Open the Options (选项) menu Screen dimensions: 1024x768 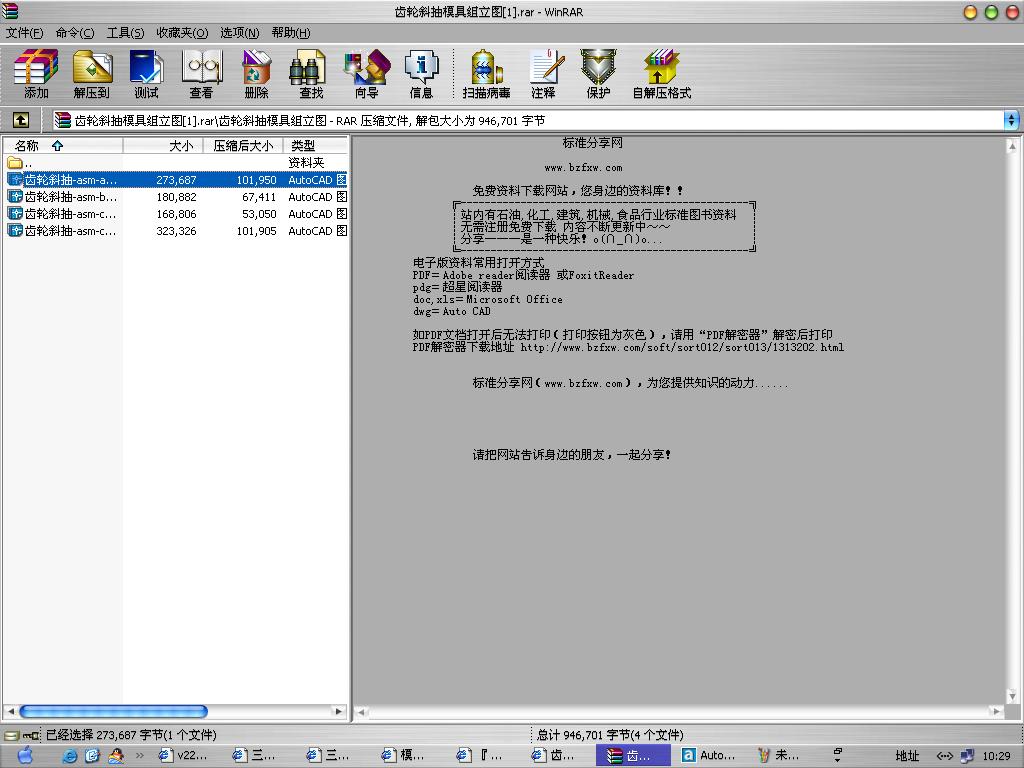239,33
